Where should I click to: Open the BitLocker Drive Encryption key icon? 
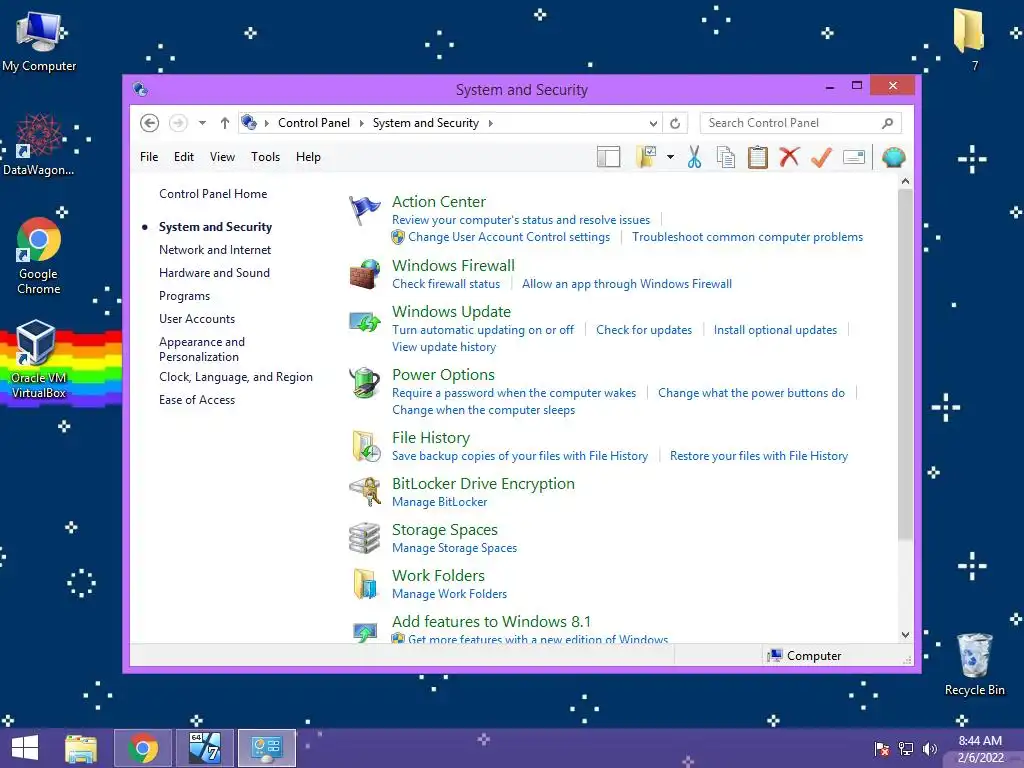pyautogui.click(x=366, y=492)
